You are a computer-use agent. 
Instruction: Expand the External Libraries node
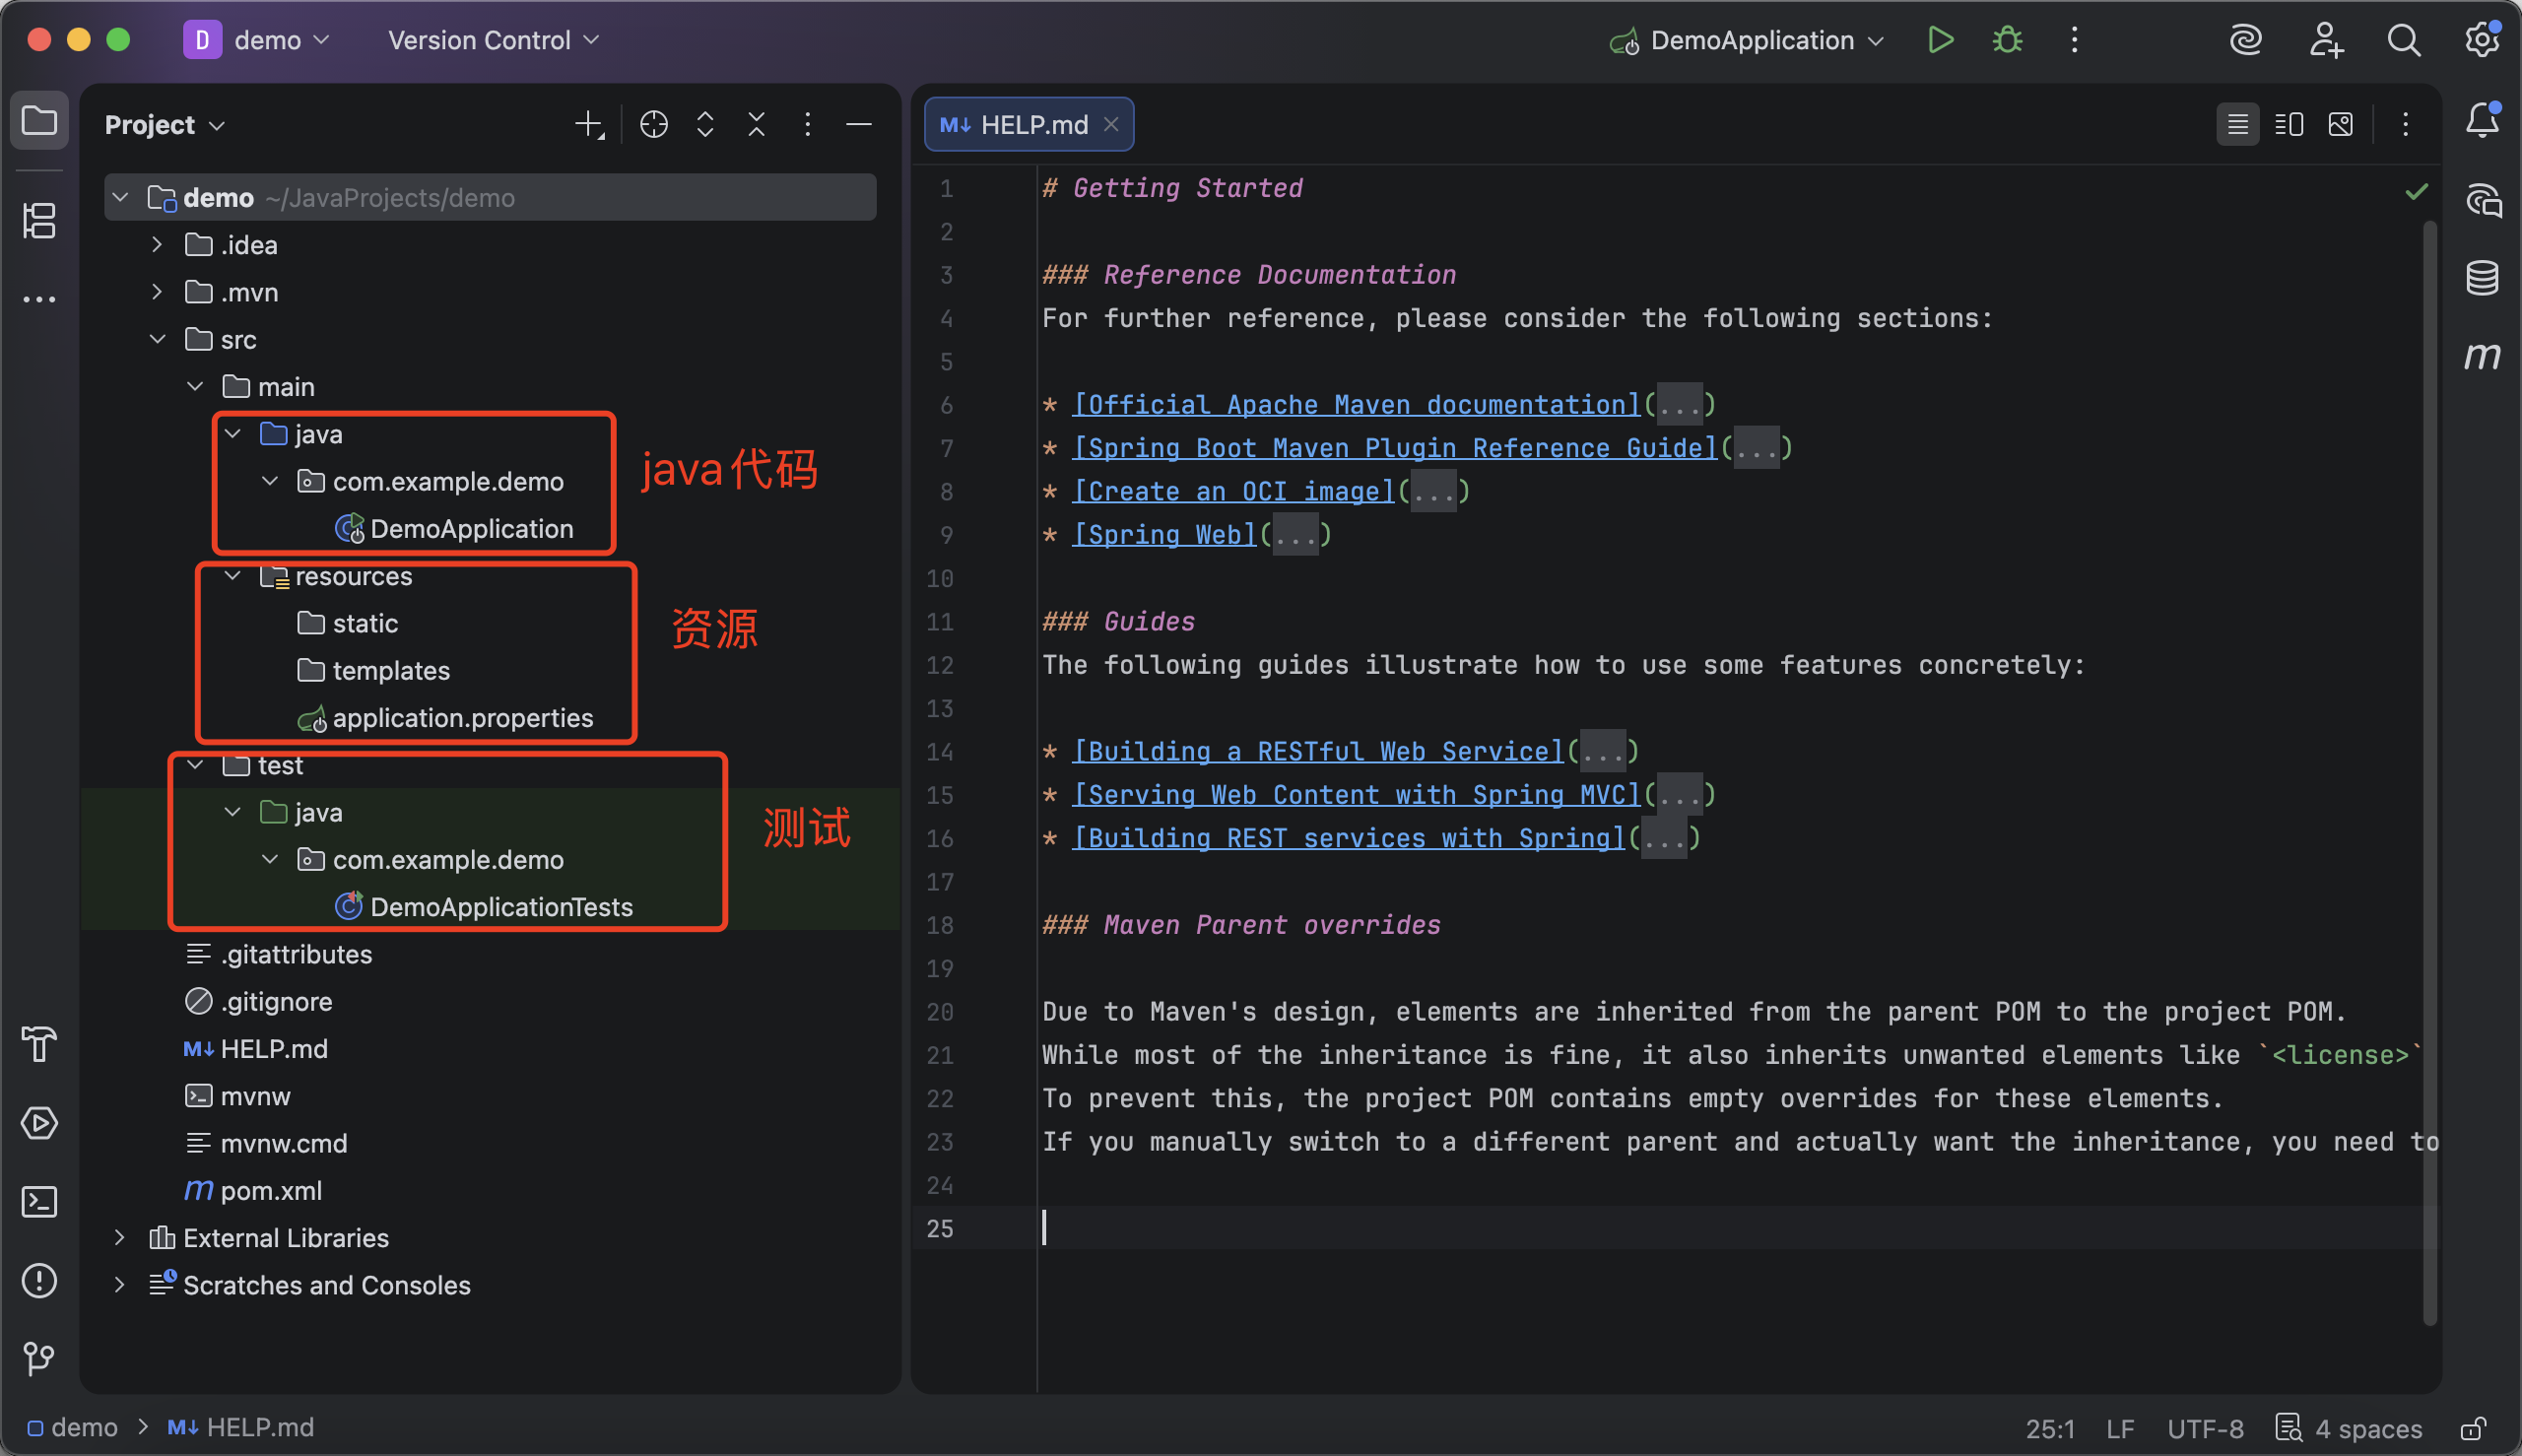point(119,1238)
